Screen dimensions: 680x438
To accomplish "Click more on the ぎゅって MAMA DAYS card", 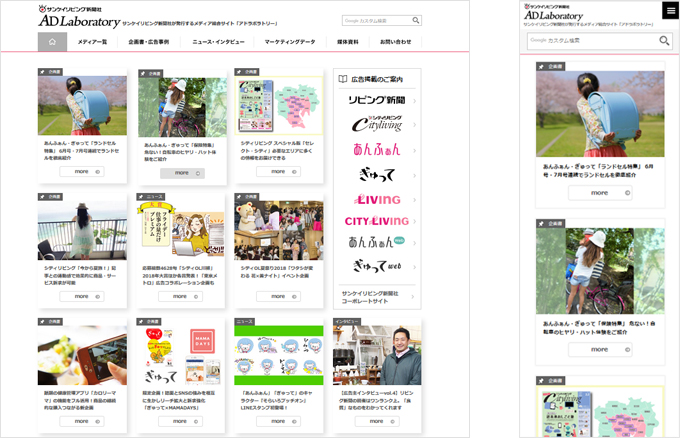I will pyautogui.click(x=180, y=422).
